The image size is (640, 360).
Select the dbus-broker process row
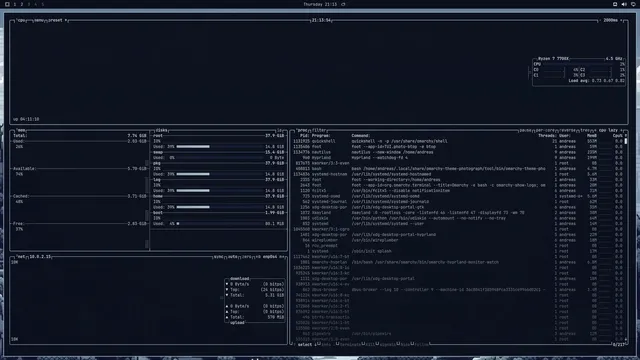(x=458, y=290)
